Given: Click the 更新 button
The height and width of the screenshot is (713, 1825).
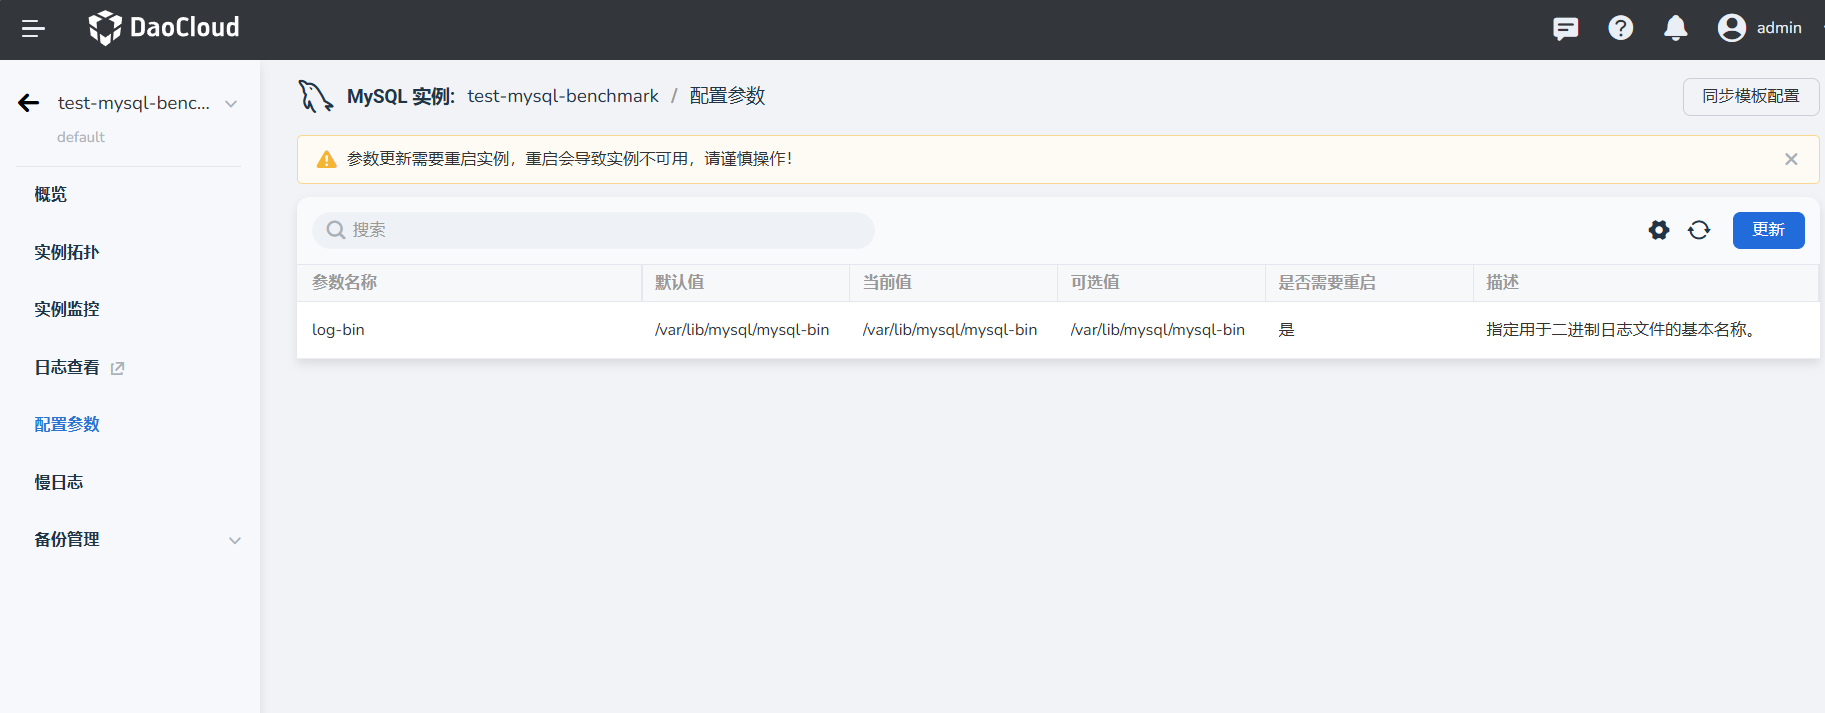Looking at the screenshot, I should coord(1767,230).
